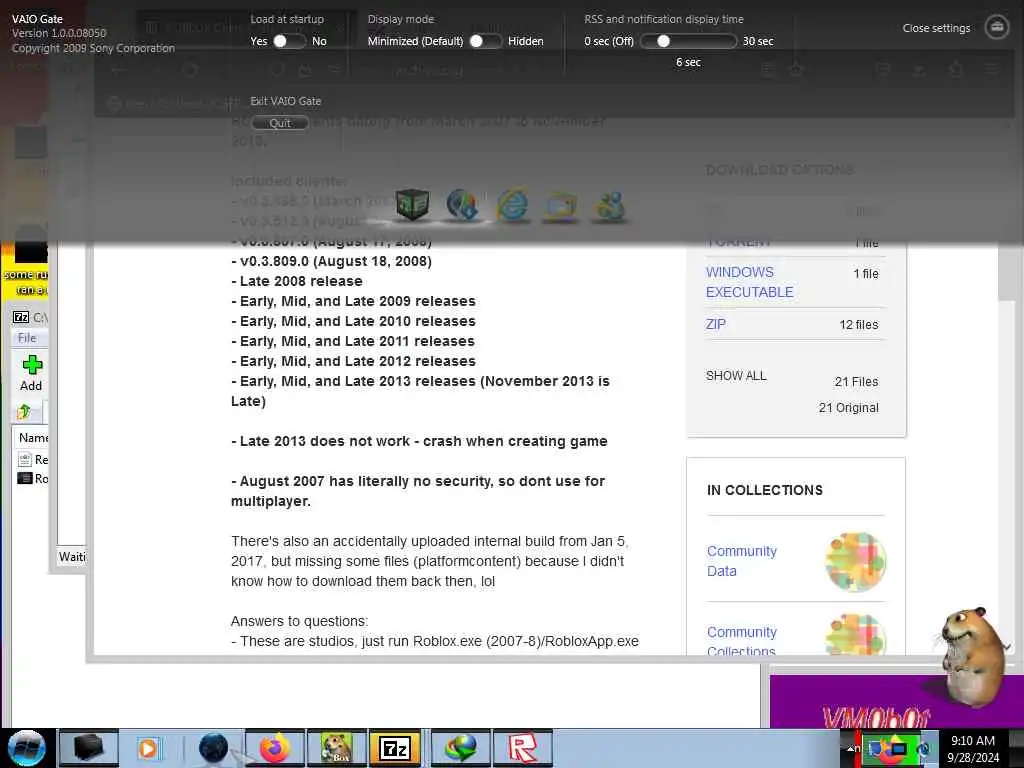This screenshot has width=1024, height=768.
Task: Select the 'Ro' file row in 7-Zip
Action: pos(33,479)
